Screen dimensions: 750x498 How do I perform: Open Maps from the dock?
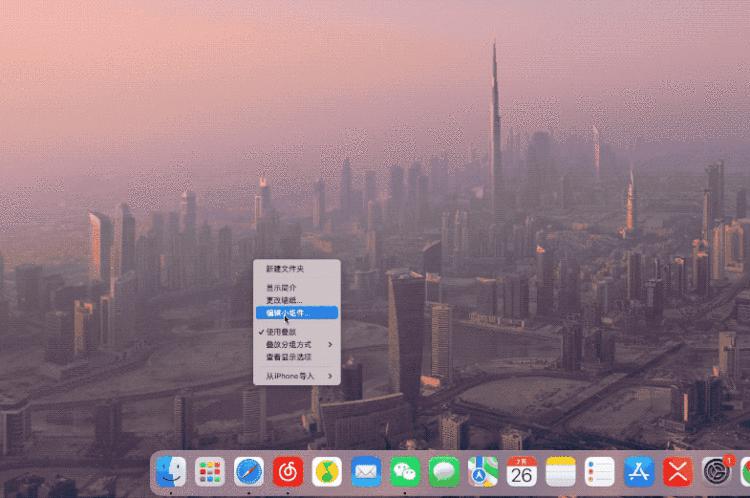[x=483, y=472]
